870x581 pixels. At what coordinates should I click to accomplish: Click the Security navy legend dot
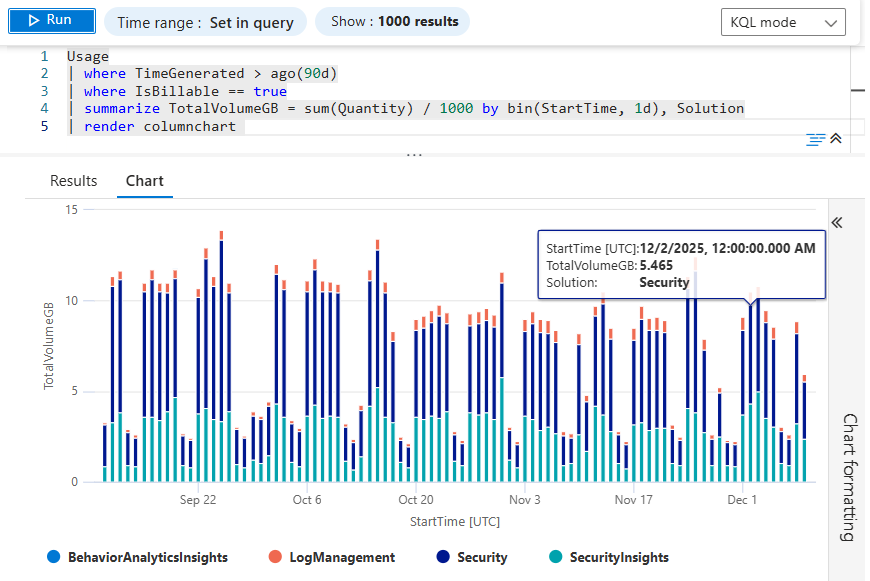pyautogui.click(x=443, y=557)
